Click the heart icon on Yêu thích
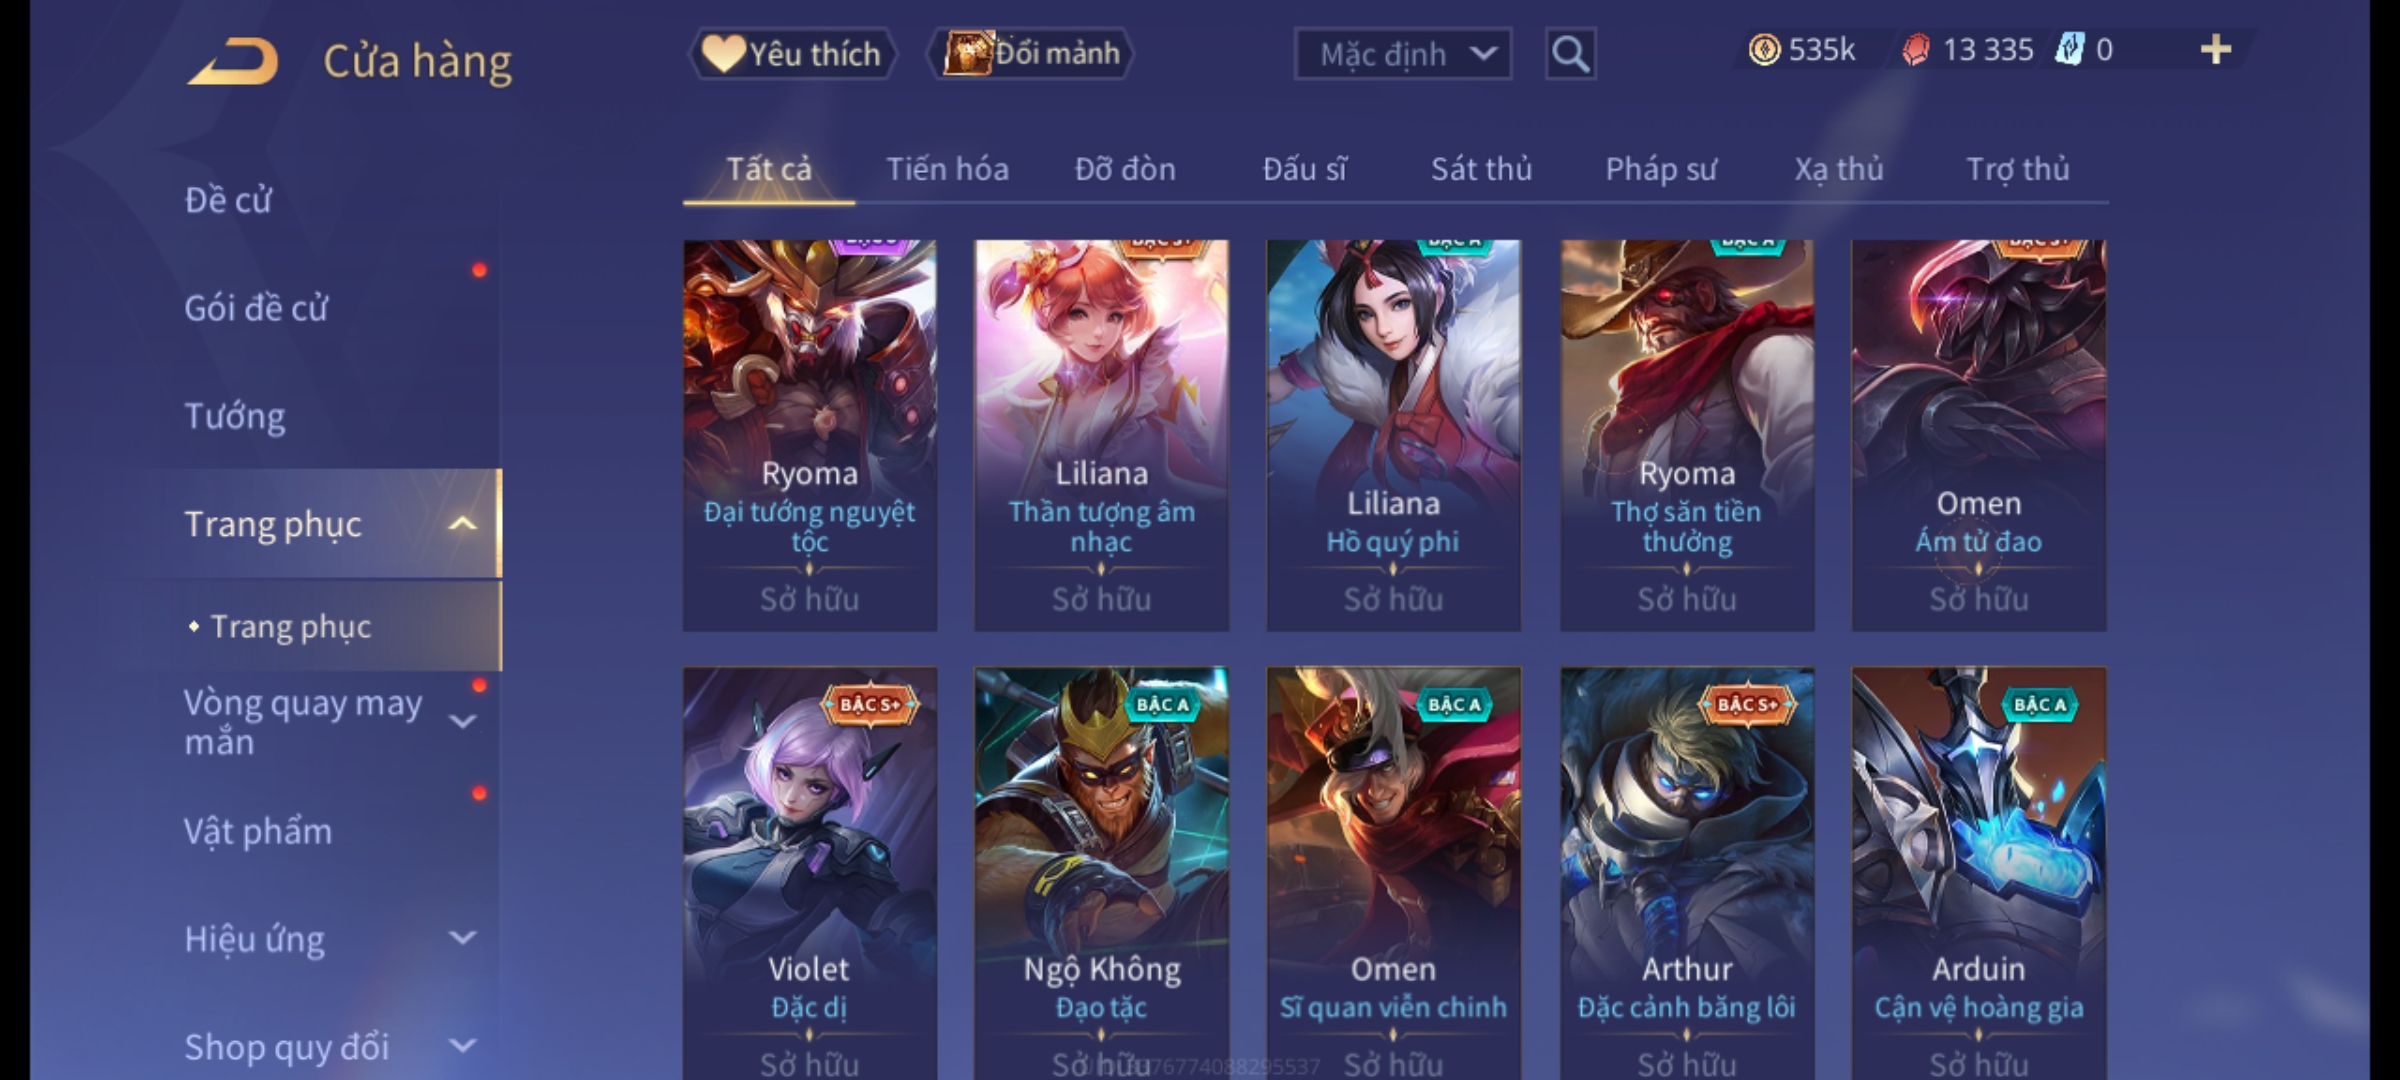The image size is (2400, 1080). pyautogui.click(x=722, y=53)
